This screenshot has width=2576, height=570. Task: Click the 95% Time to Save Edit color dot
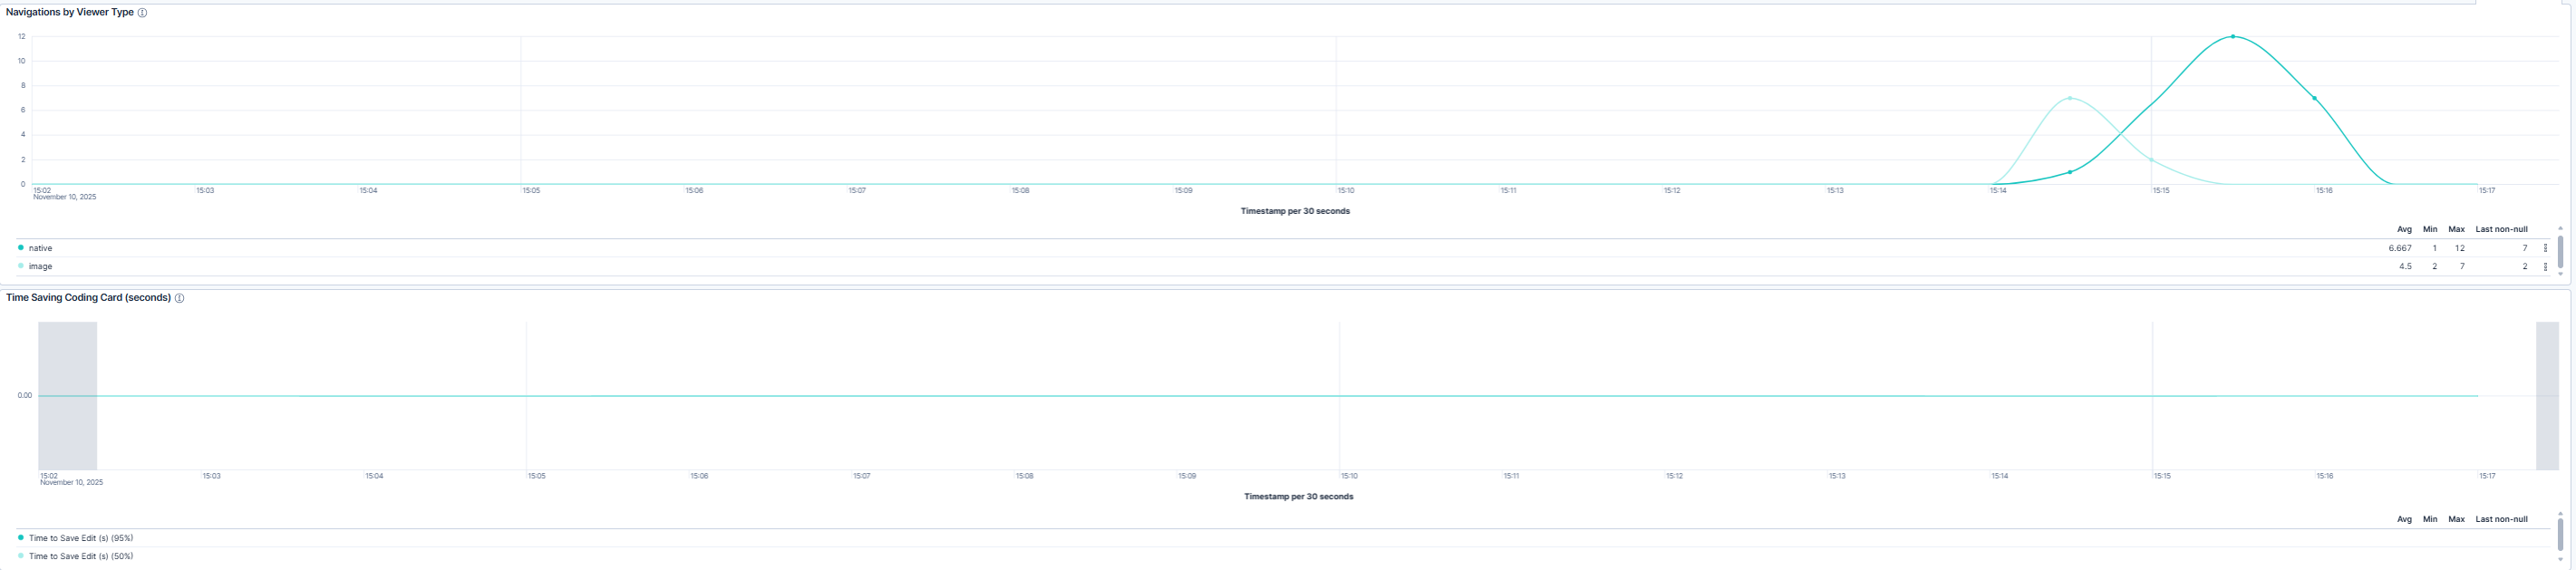click(x=21, y=538)
